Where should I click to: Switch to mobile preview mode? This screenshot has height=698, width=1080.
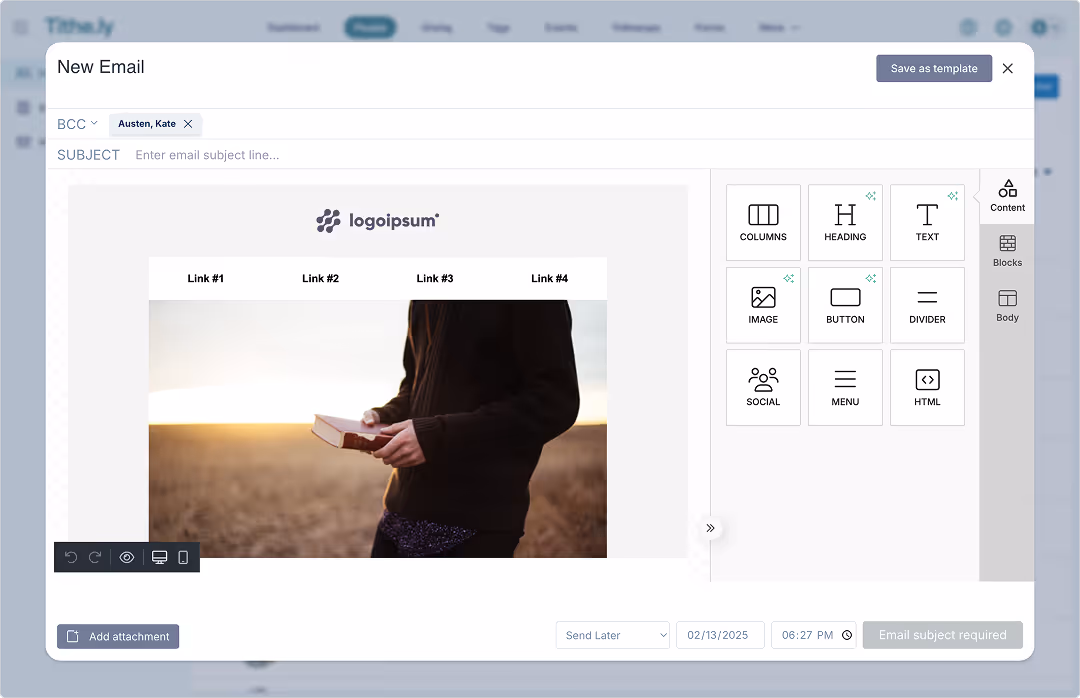(183, 557)
